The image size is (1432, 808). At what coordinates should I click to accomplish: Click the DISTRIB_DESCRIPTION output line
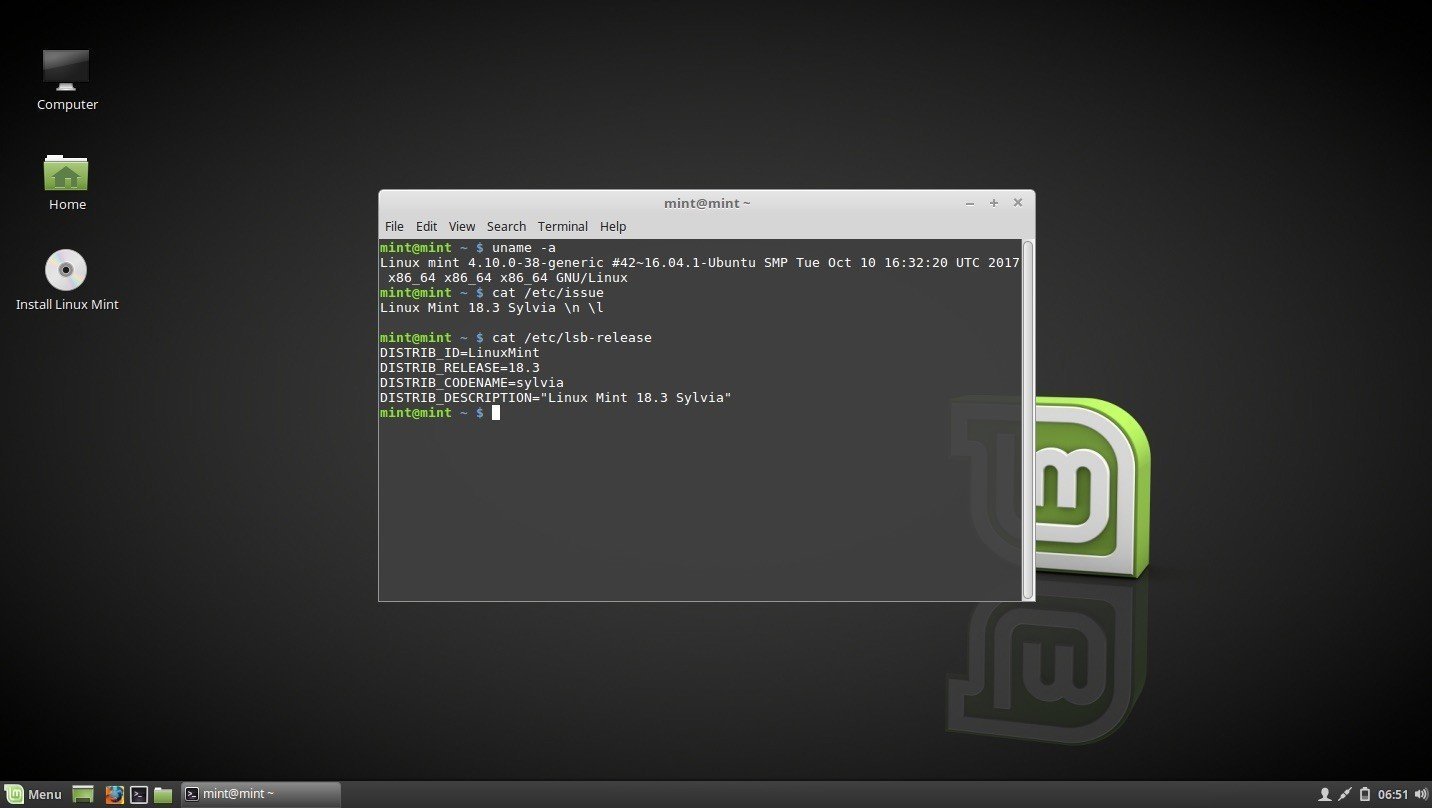556,397
